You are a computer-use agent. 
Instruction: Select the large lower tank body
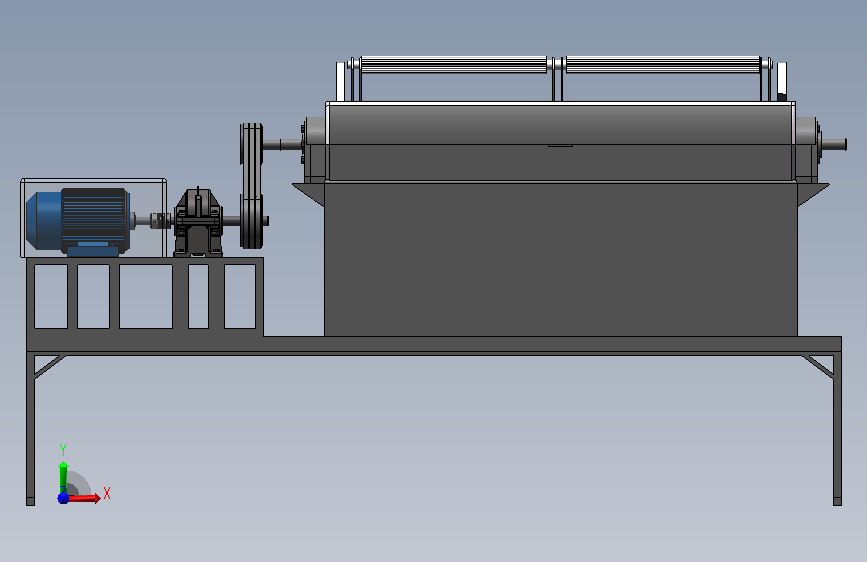tap(561, 259)
